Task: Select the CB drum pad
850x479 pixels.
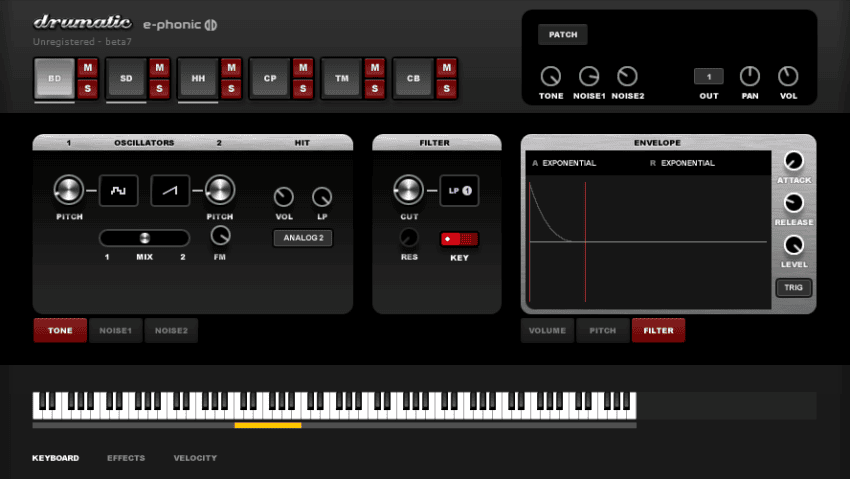Action: click(413, 78)
